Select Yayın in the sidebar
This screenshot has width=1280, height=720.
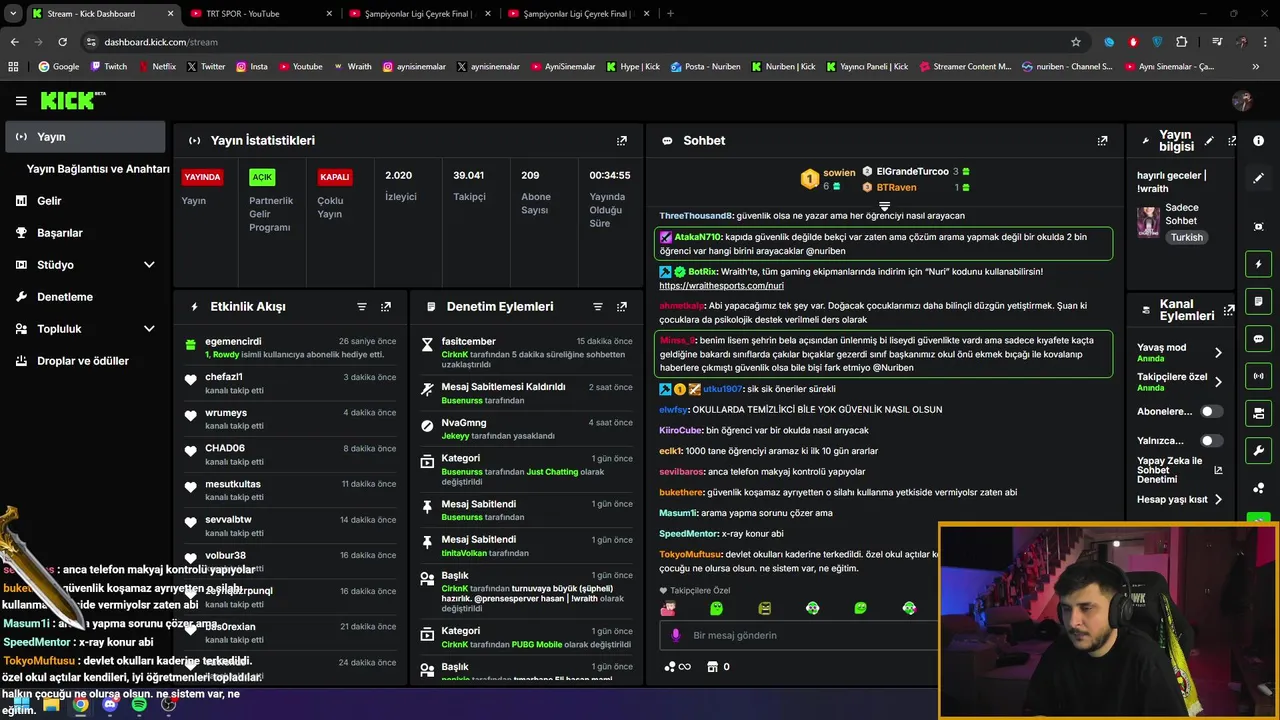(x=85, y=137)
